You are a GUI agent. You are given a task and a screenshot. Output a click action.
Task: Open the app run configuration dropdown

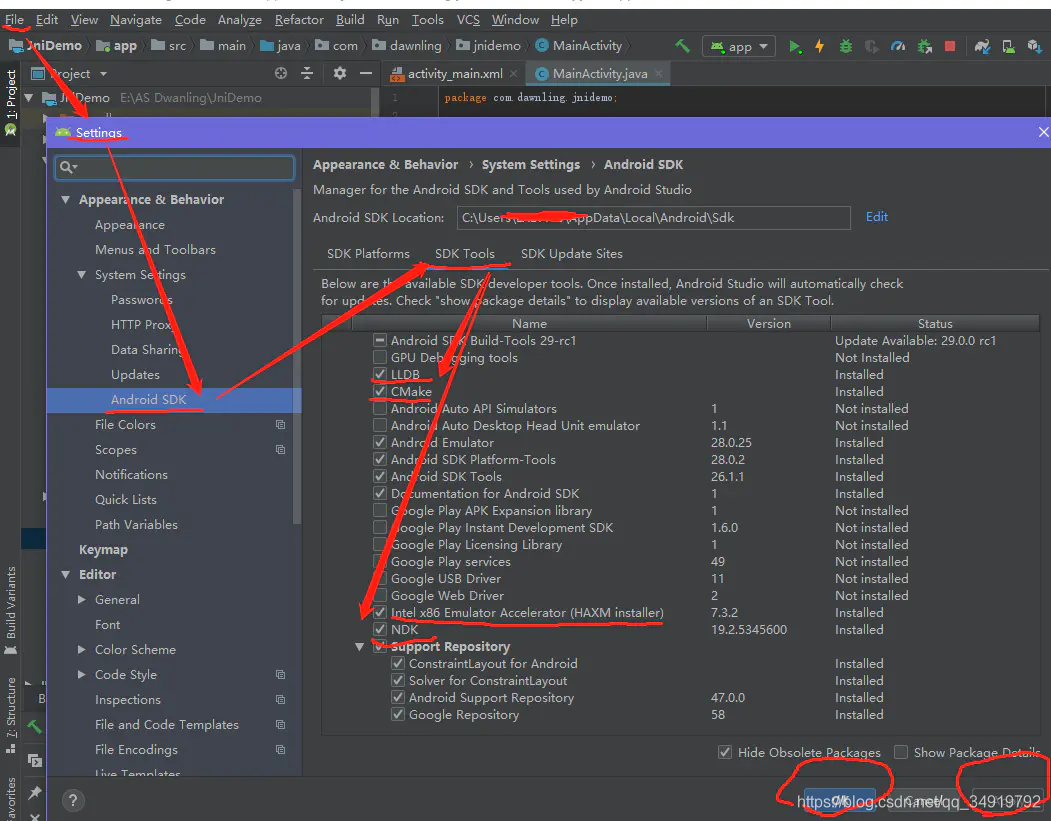click(739, 46)
